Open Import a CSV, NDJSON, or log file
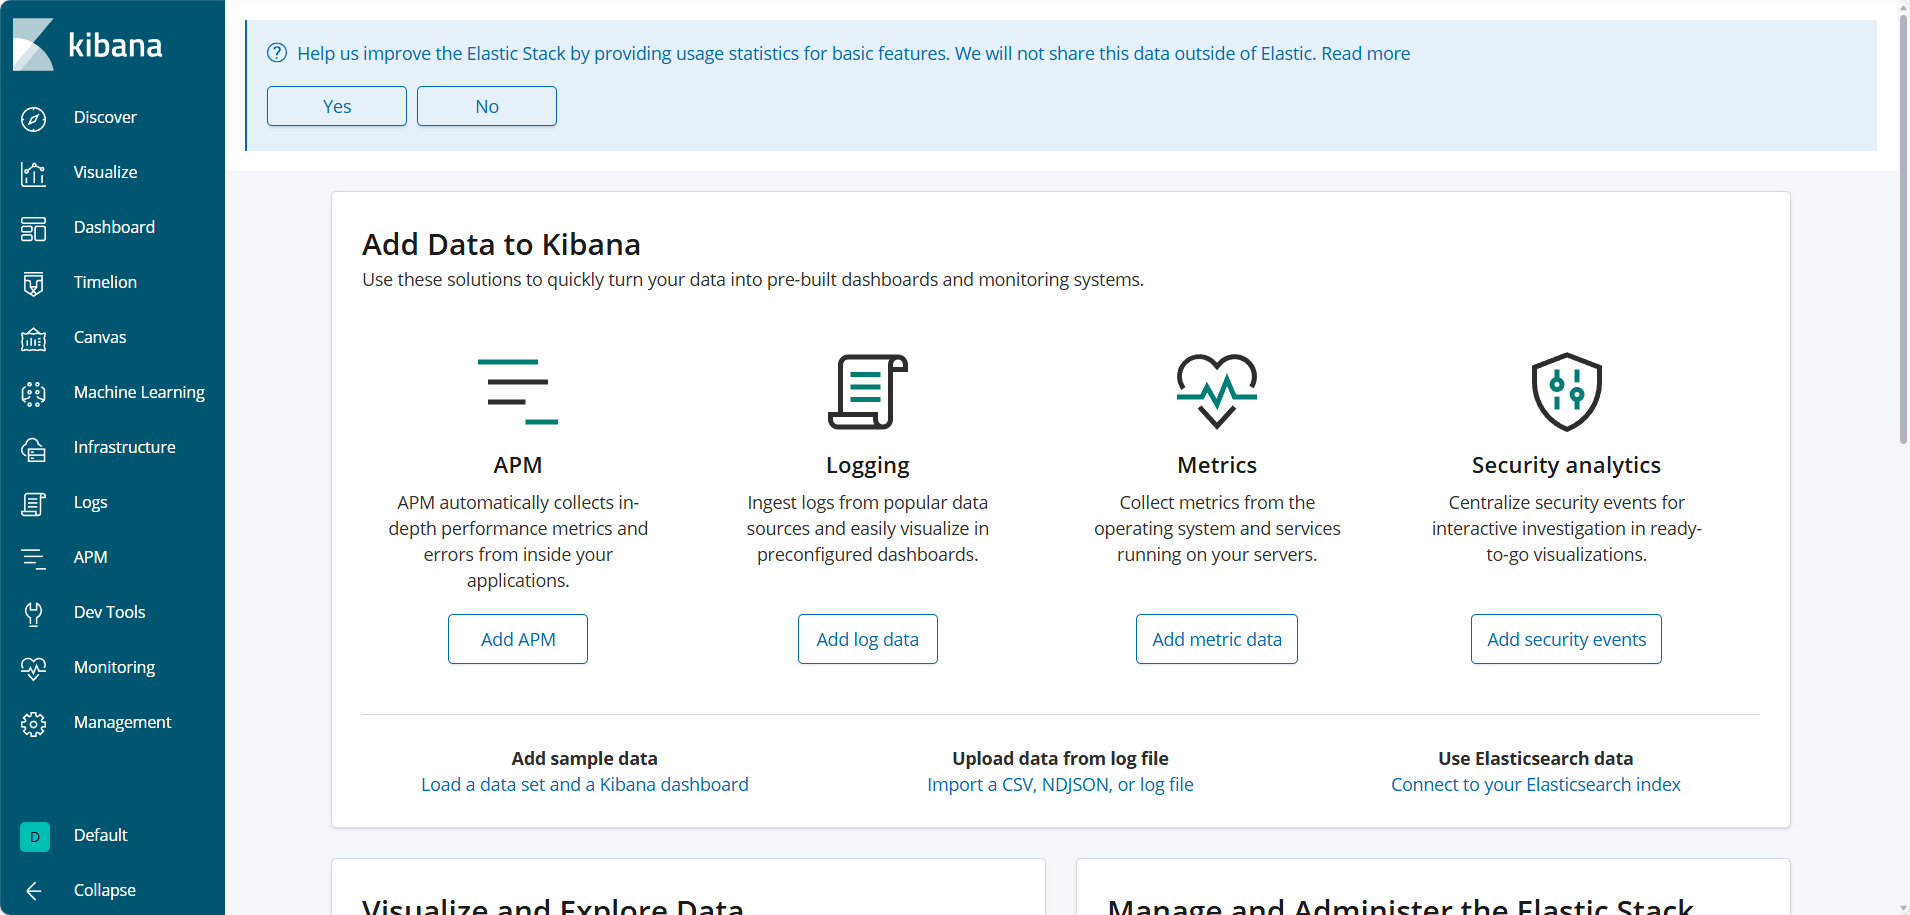 click(x=1061, y=785)
